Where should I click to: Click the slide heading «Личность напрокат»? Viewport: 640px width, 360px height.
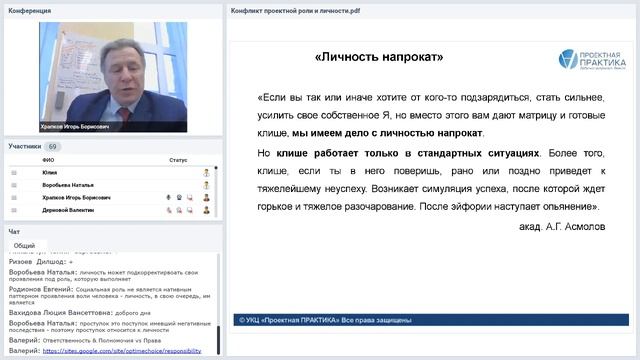pos(379,57)
